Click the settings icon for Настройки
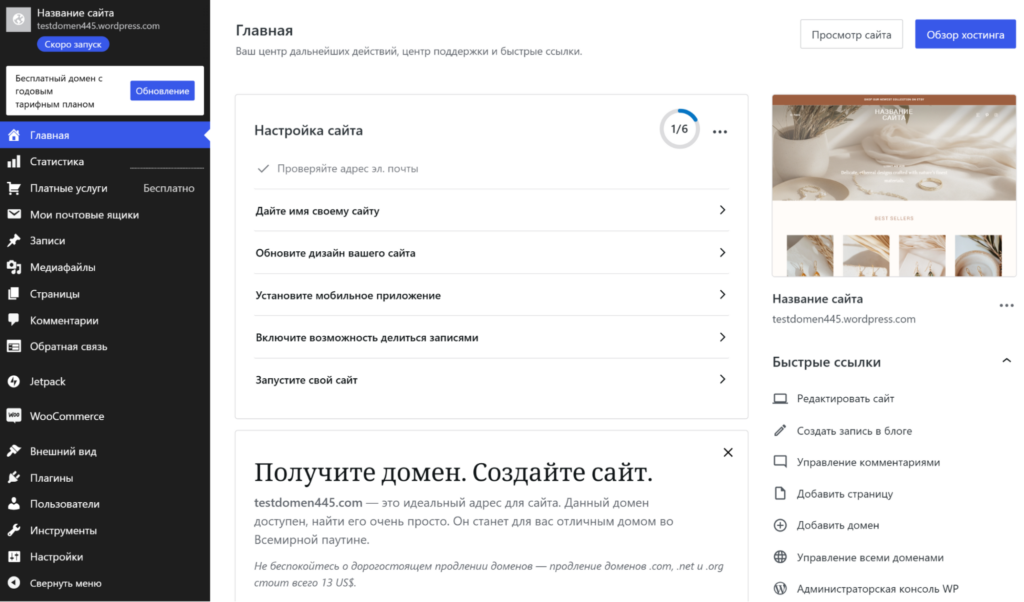1024x602 pixels. pyautogui.click(x=14, y=557)
